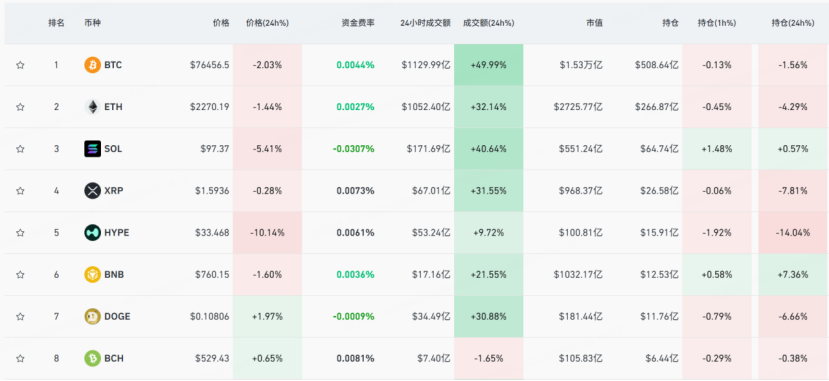Screen dimensions: 829x381
Task: Open the ETH coin name link
Action: click(x=113, y=107)
